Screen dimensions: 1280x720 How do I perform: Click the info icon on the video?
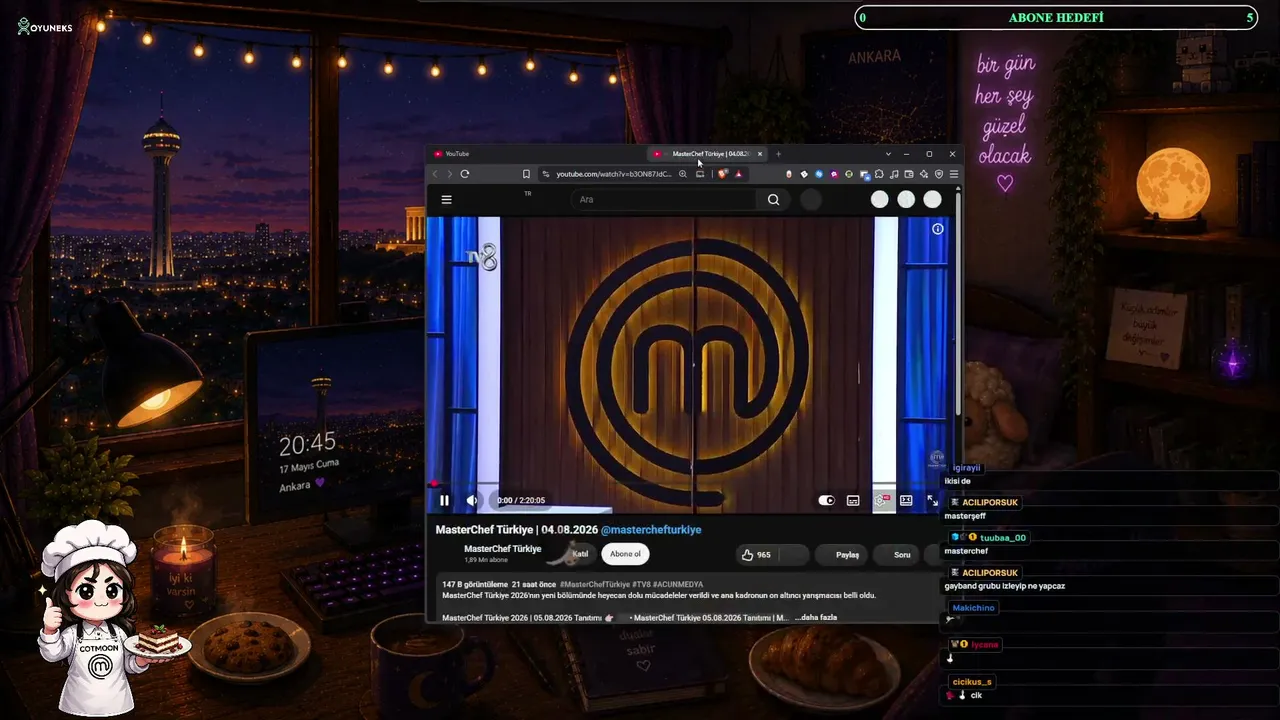point(938,229)
